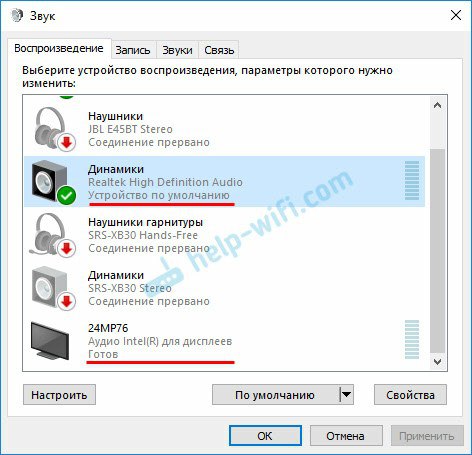The height and width of the screenshot is (455, 472).
Task: Select the JBL E45BT Stereo headphones icon
Action: (x=53, y=129)
